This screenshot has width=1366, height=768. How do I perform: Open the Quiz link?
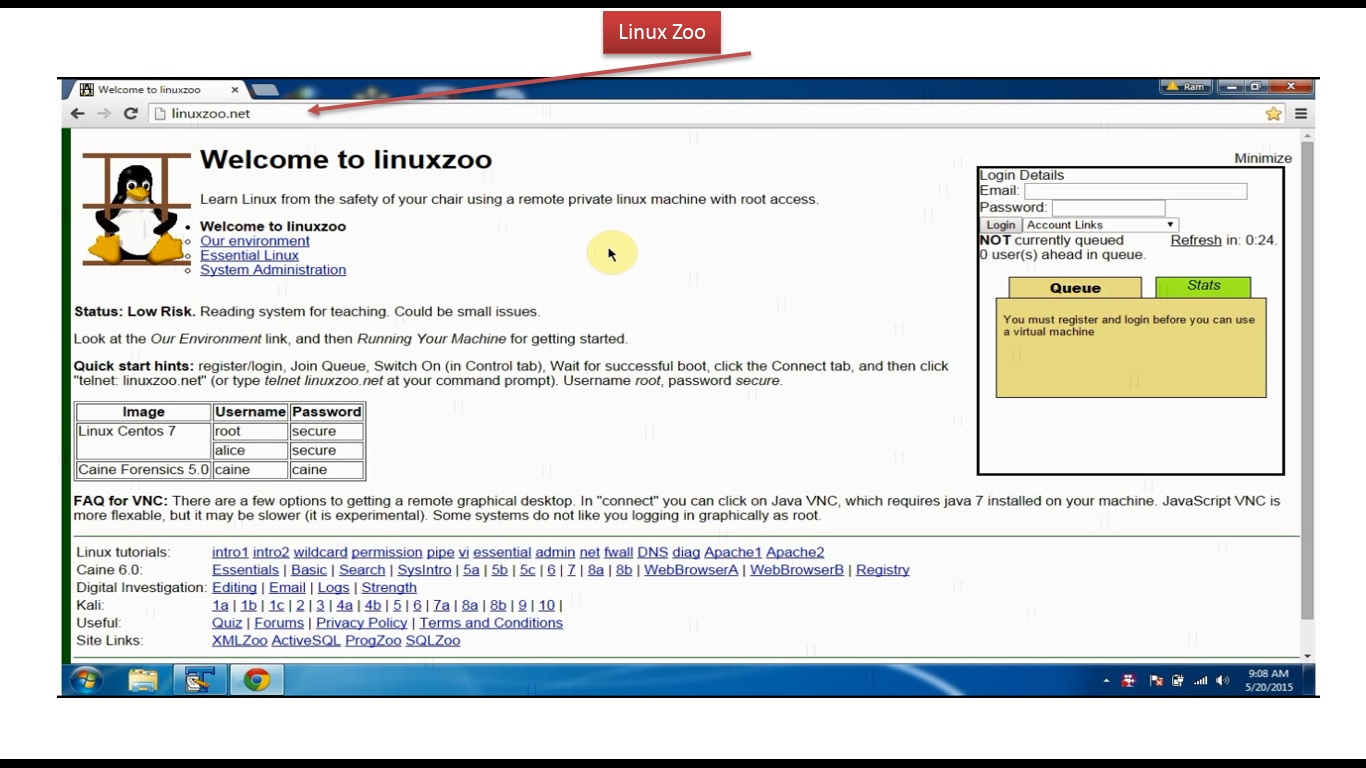[x=227, y=623]
